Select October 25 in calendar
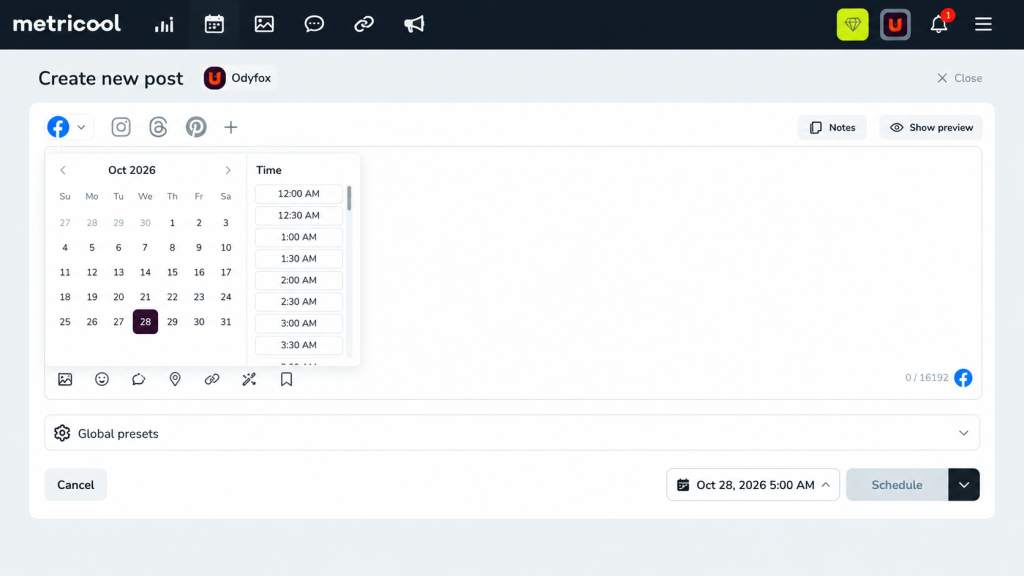 (65, 322)
